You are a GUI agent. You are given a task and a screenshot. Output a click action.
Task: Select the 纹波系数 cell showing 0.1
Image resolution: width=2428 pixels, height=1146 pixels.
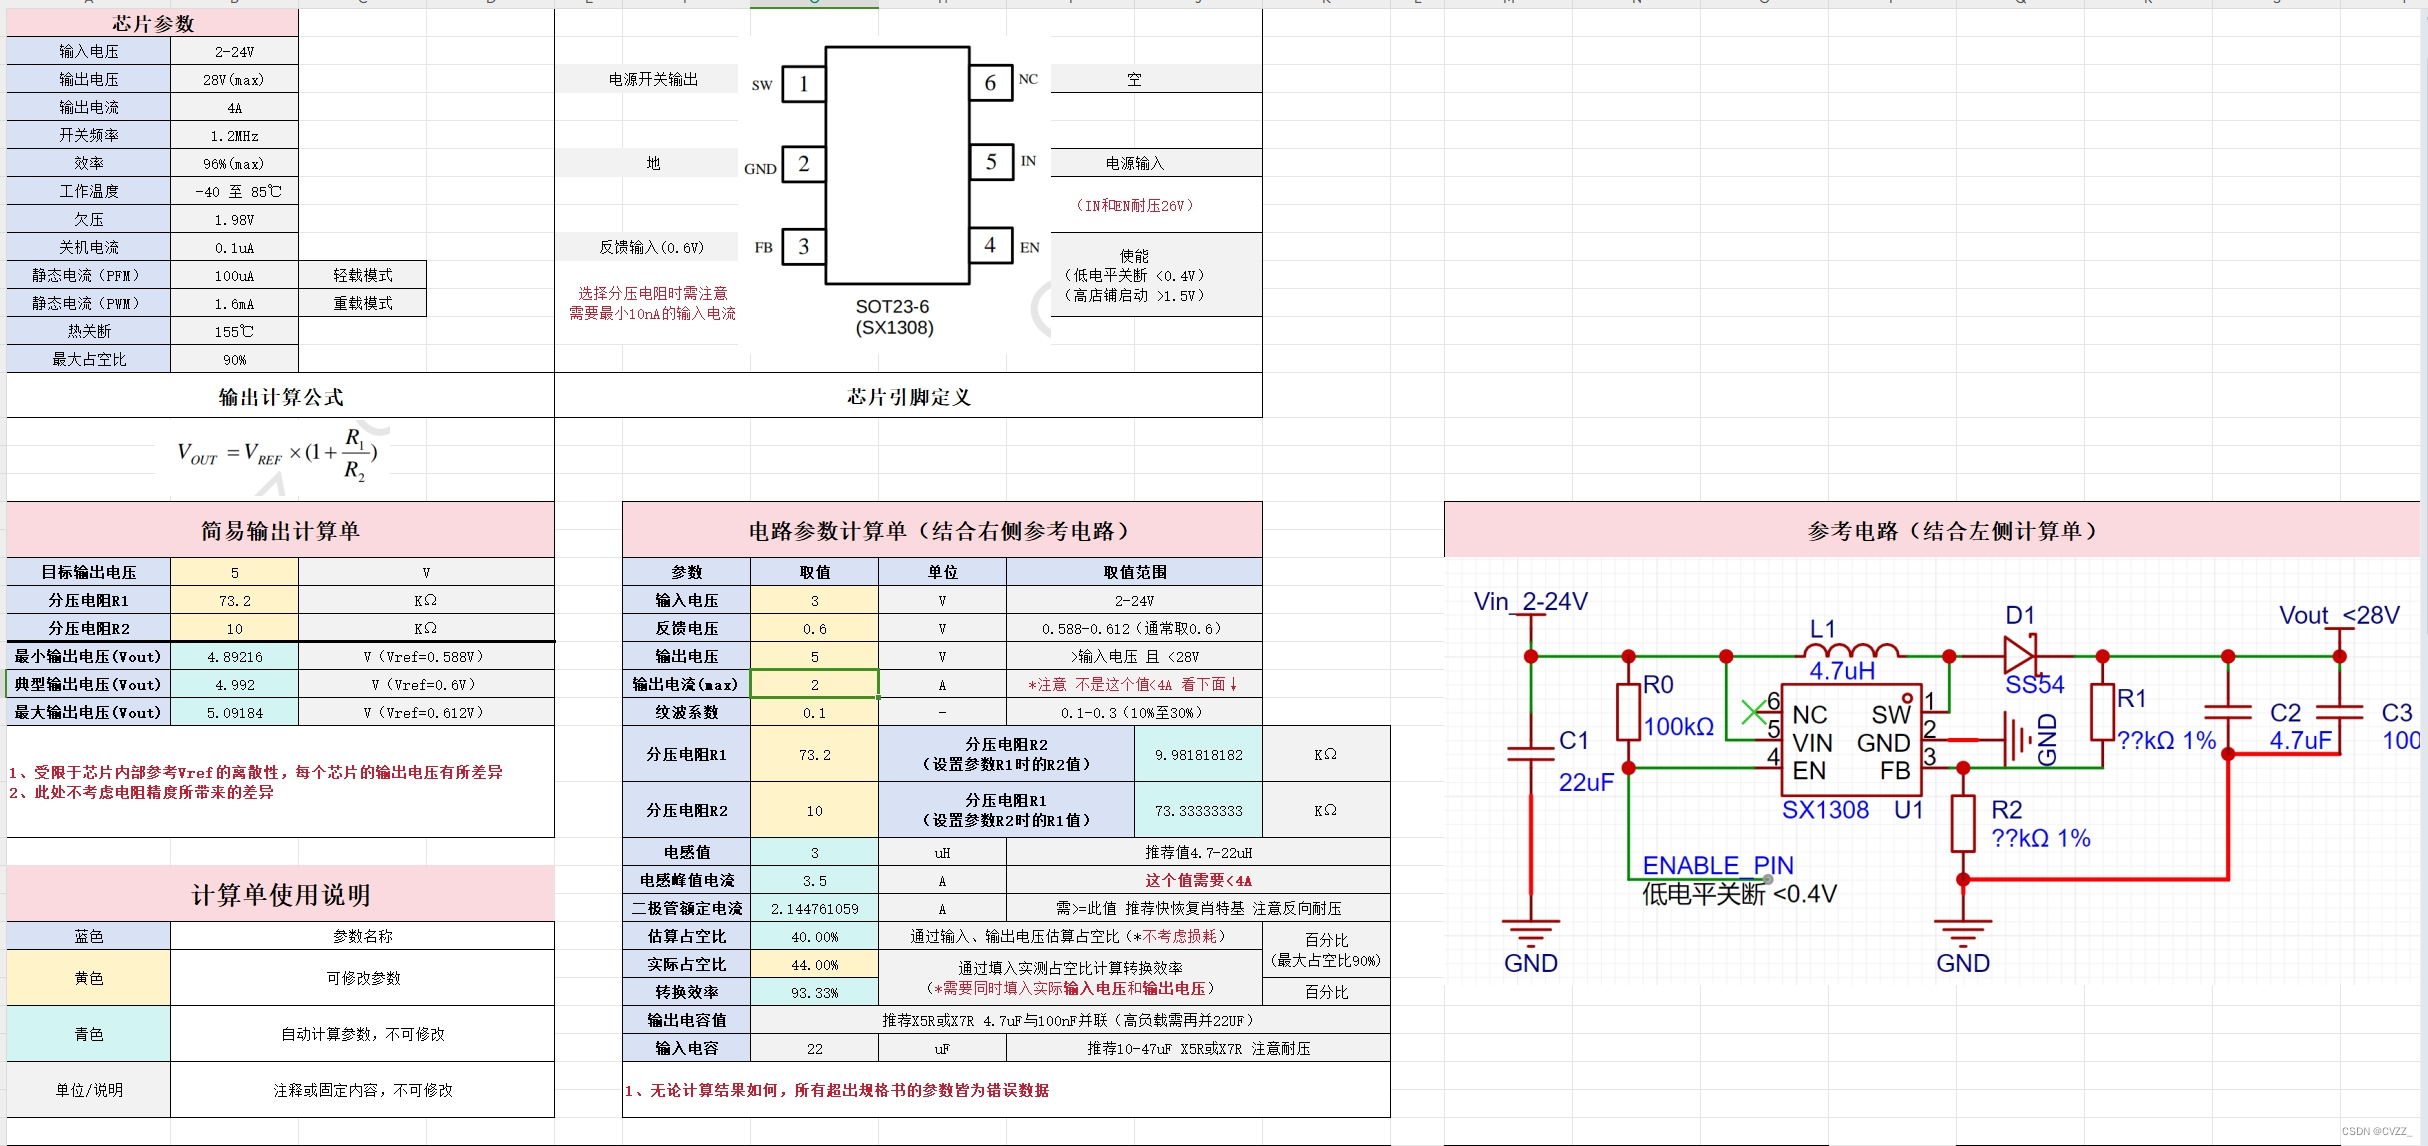(x=814, y=712)
